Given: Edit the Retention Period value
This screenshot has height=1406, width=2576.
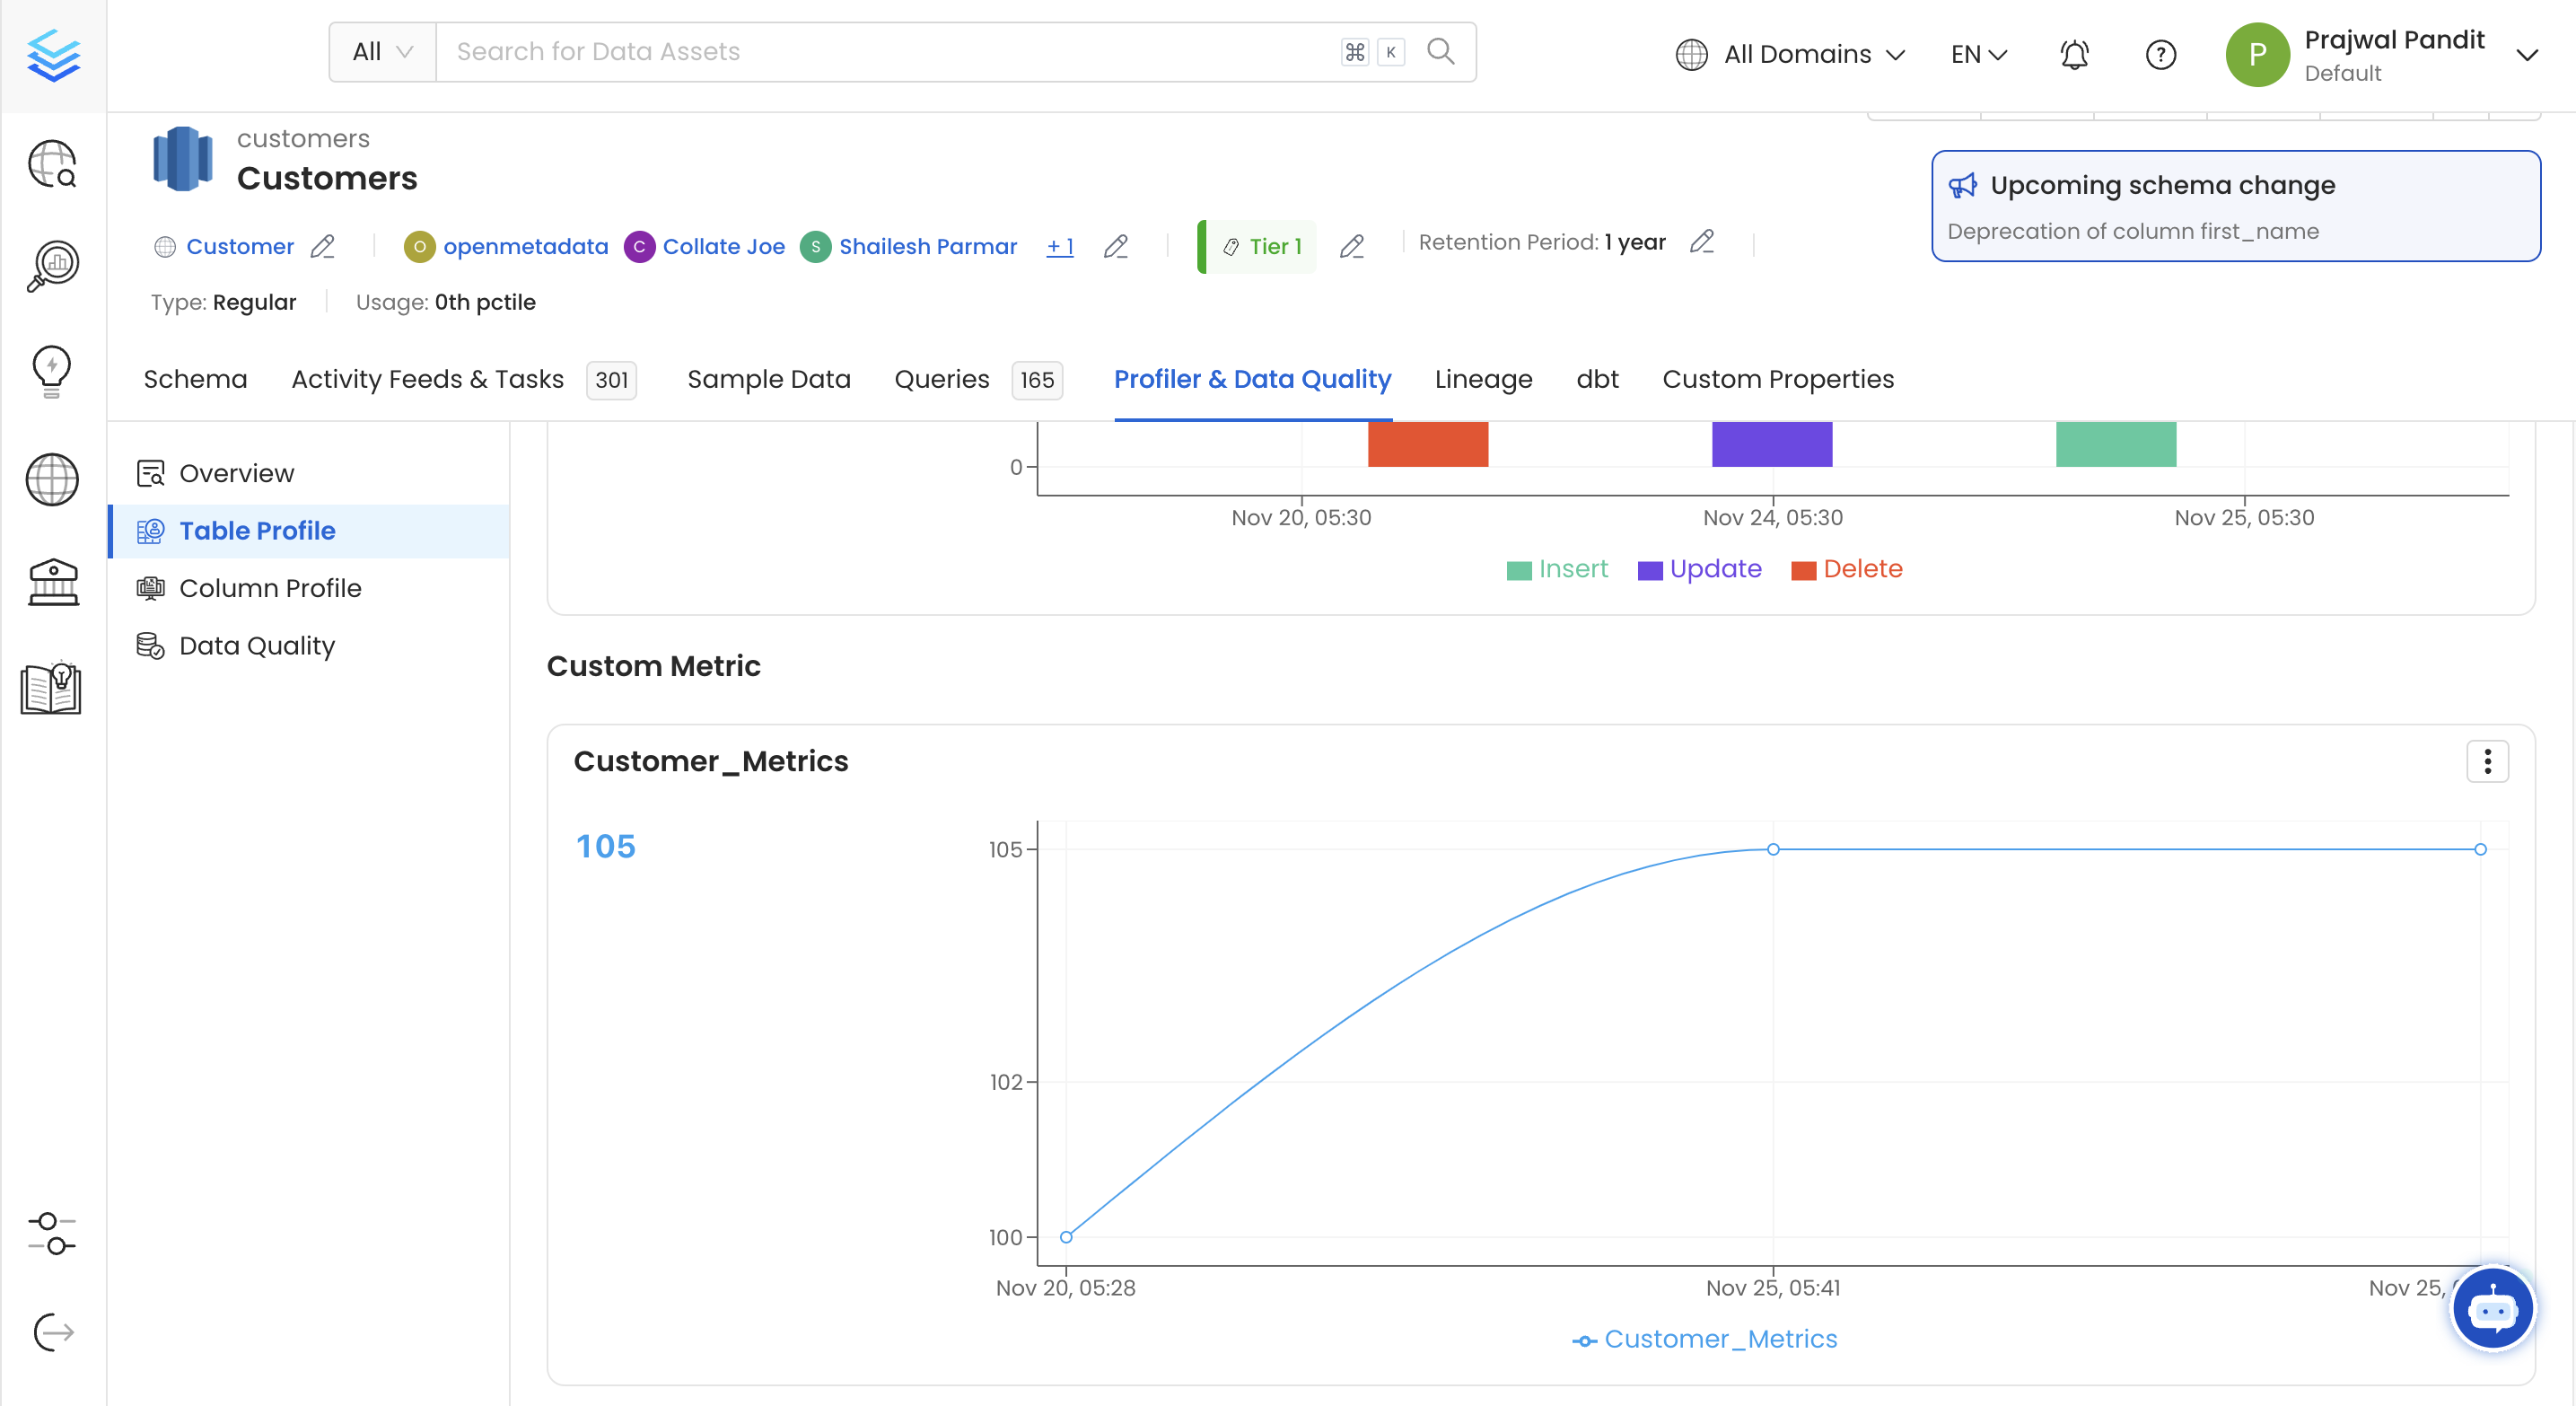Looking at the screenshot, I should (1703, 242).
